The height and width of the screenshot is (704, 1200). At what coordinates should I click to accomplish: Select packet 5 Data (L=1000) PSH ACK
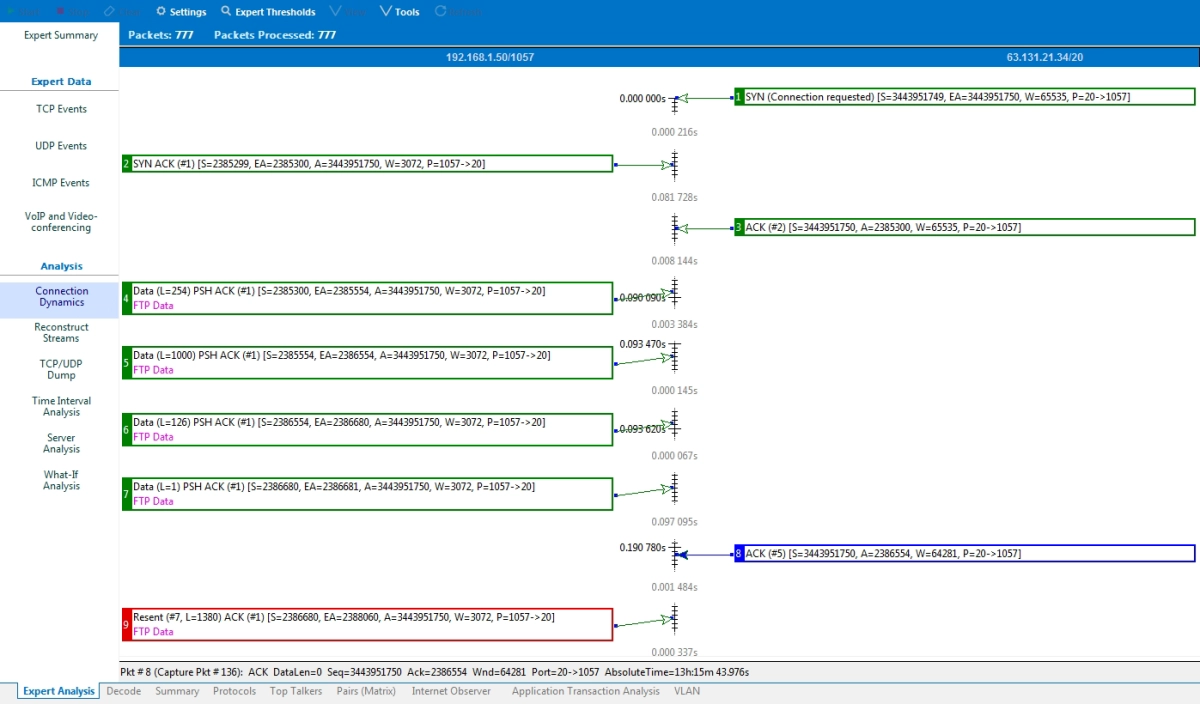[367, 362]
